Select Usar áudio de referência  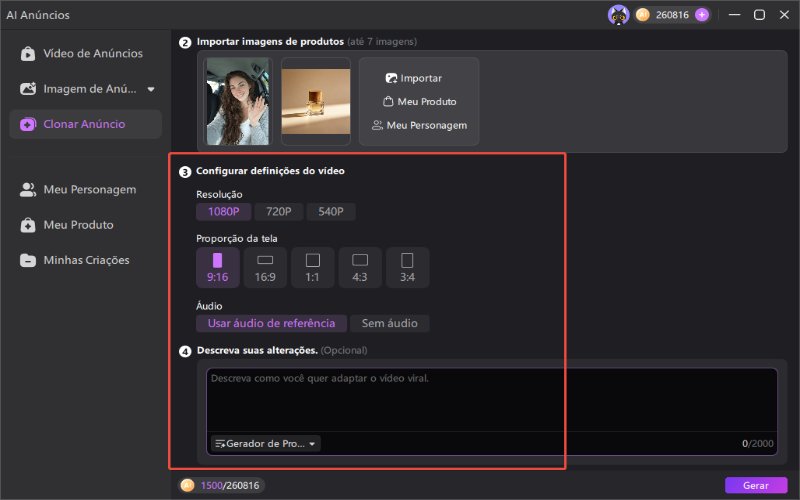click(271, 323)
